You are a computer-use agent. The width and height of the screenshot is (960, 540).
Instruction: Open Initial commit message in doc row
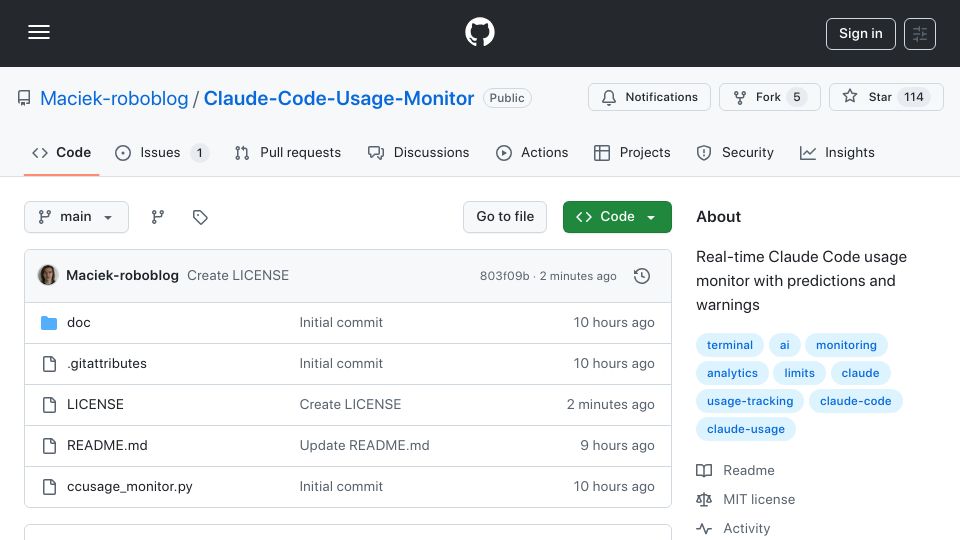(341, 323)
